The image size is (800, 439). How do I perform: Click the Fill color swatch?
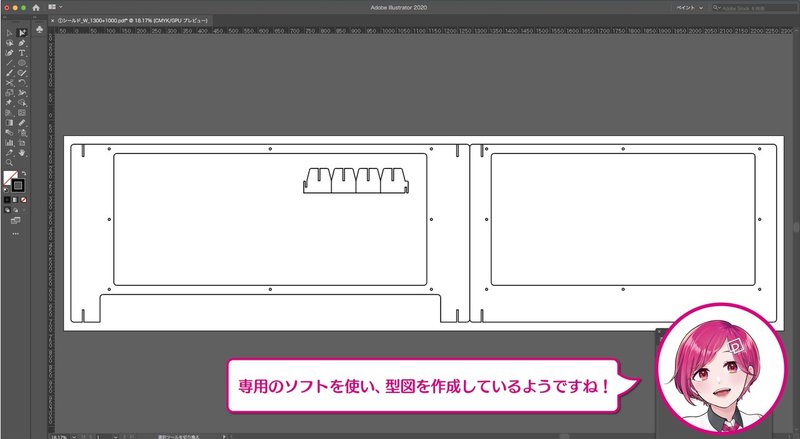pos(10,177)
